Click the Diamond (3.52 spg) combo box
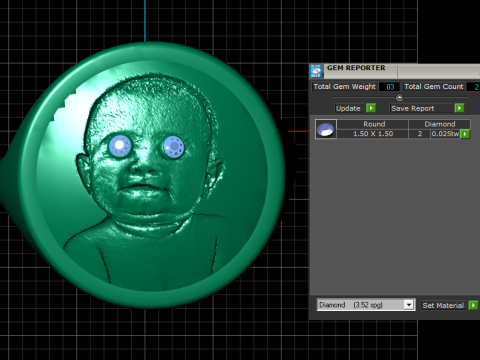Image resolution: width=480 pixels, height=360 pixels. tap(366, 305)
